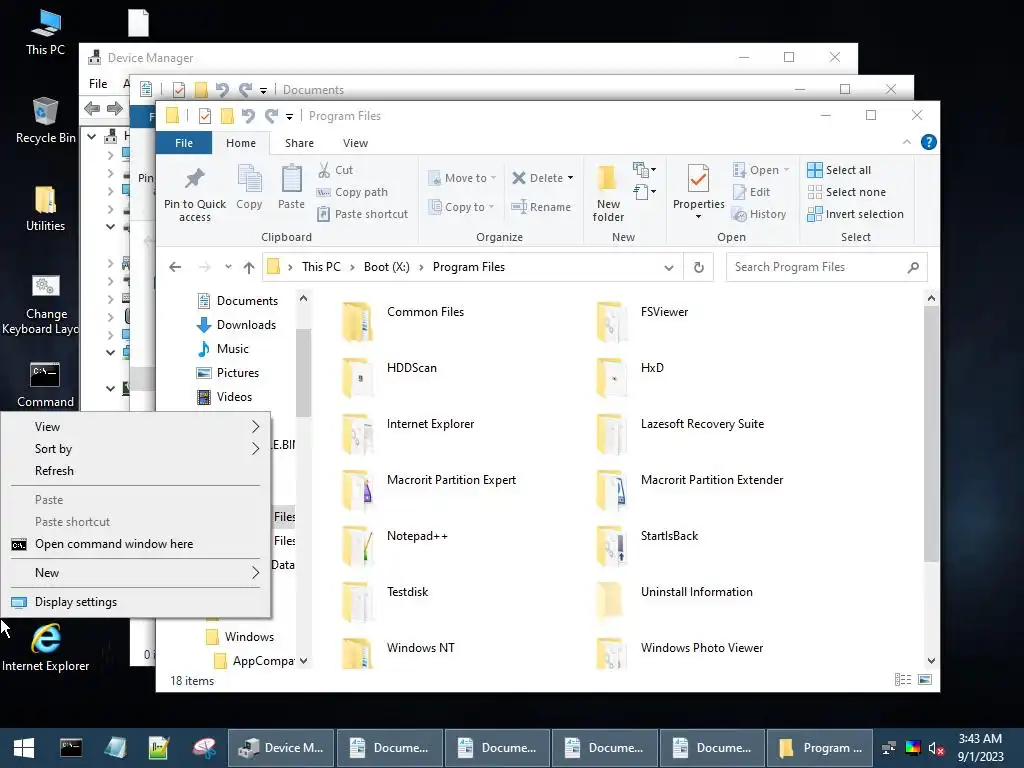Screen dimensions: 1024x768
Task: Open View submenu in context menu
Action: (x=136, y=426)
